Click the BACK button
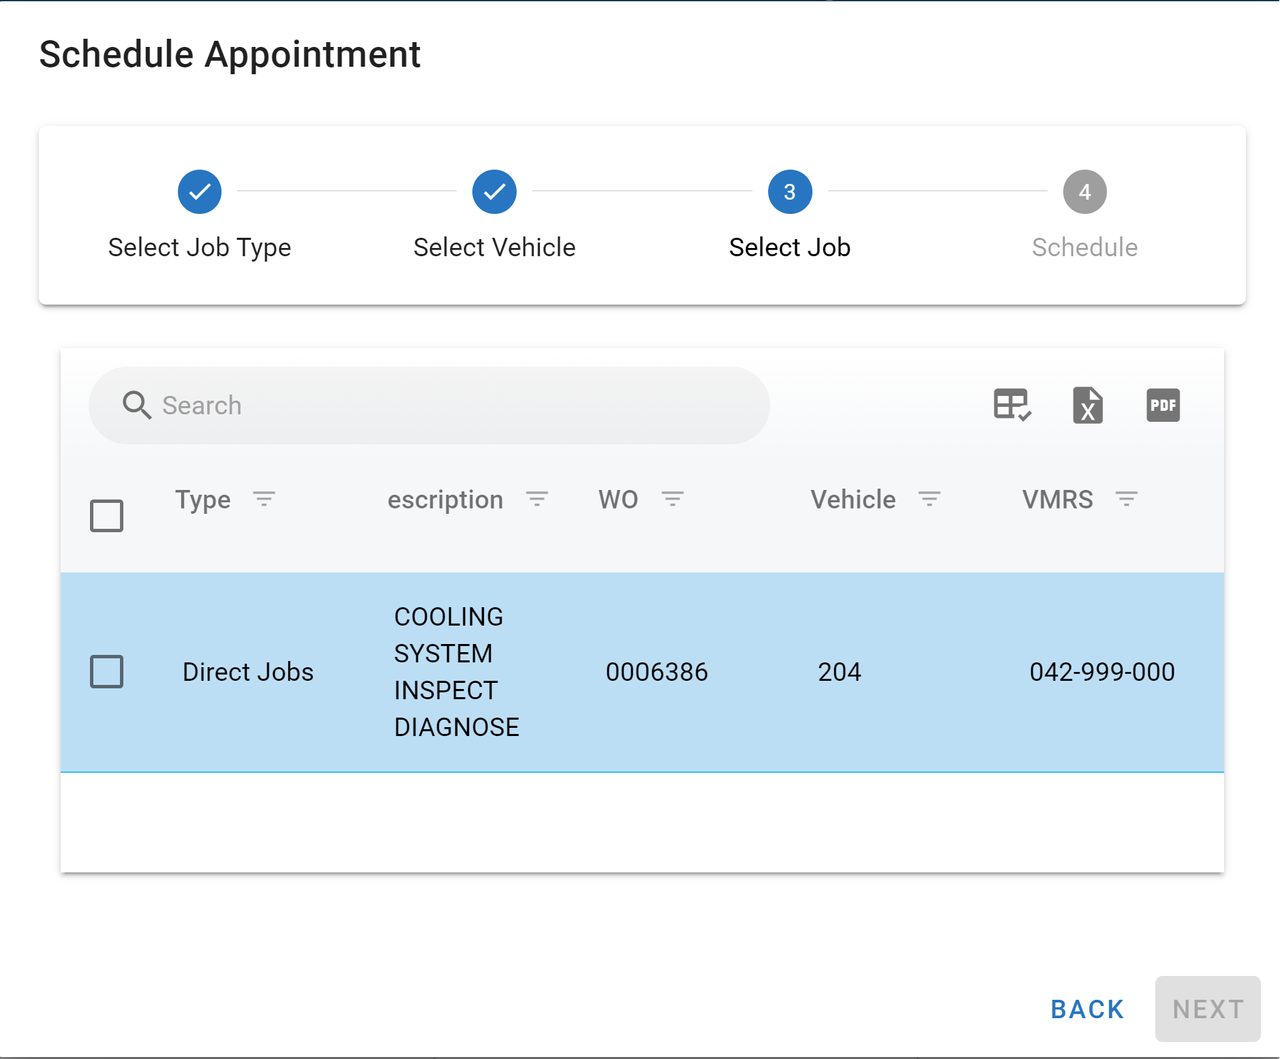The width and height of the screenshot is (1280, 1059). 1087,1009
